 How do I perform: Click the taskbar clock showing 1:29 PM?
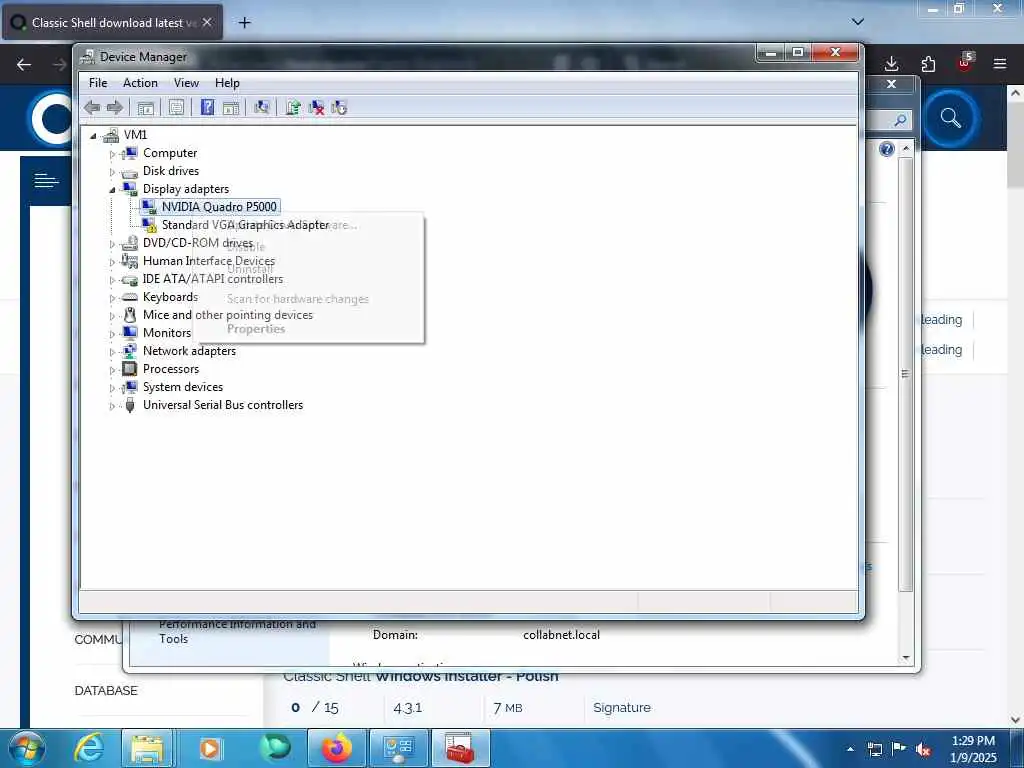[973, 748]
